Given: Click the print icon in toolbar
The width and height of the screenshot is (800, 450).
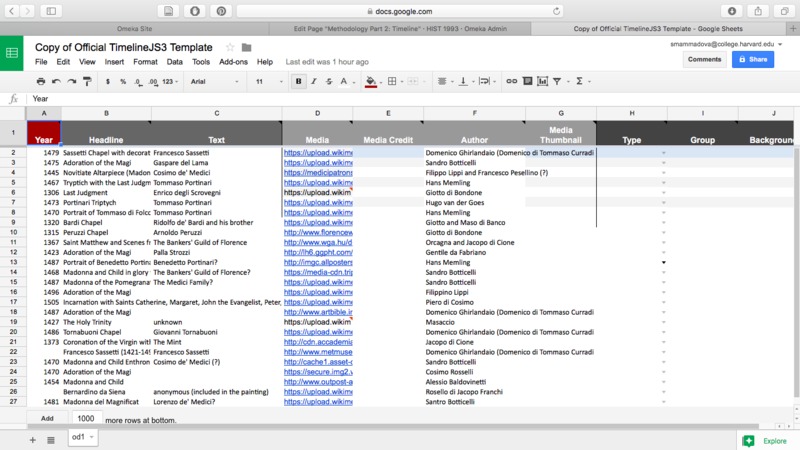Looking at the screenshot, I should pos(41,81).
